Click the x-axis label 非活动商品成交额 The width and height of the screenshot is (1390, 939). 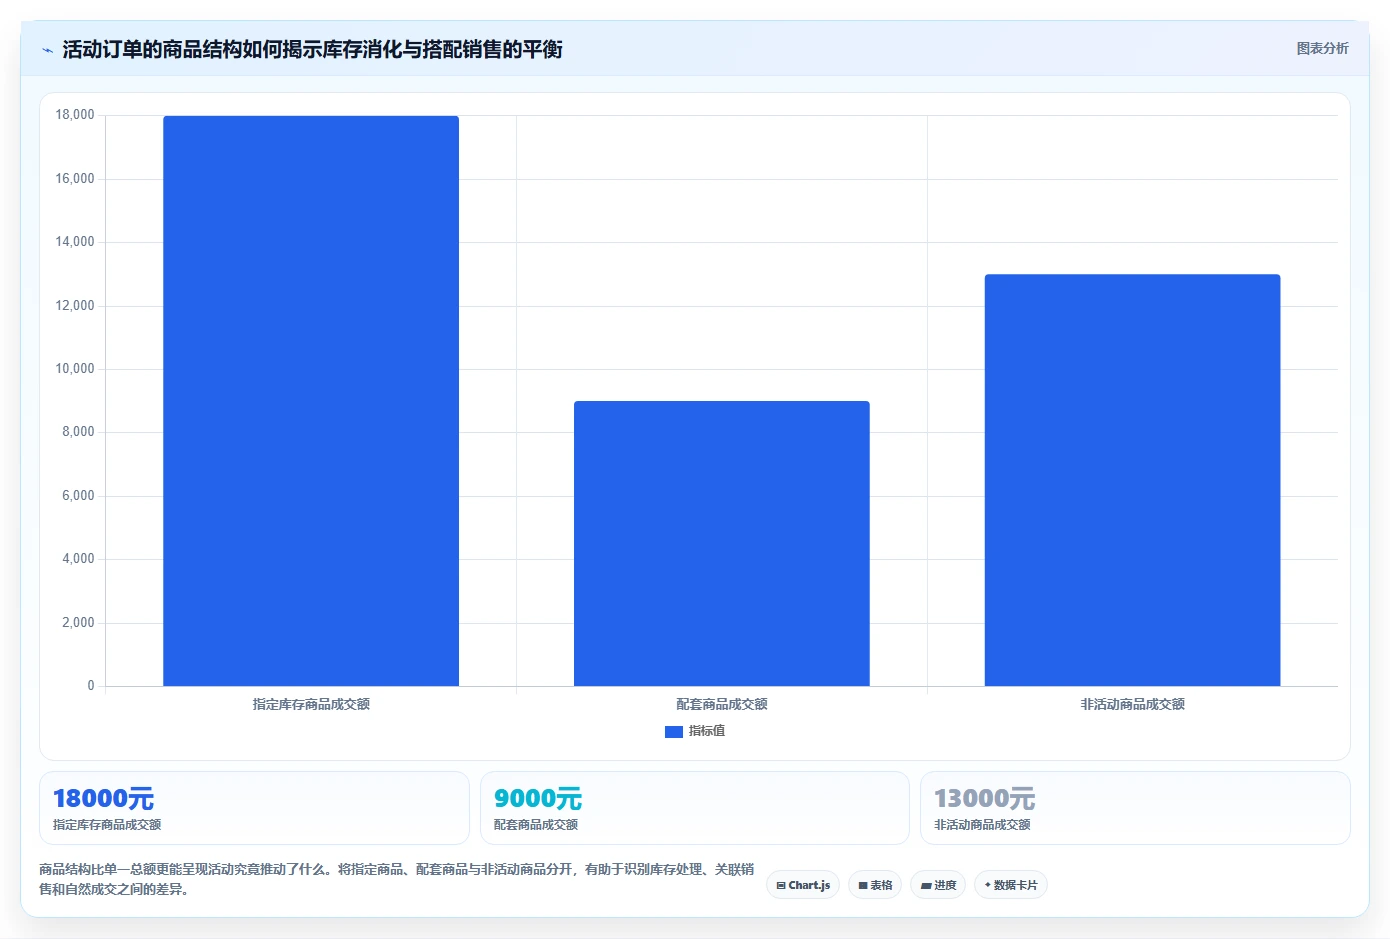point(1132,704)
